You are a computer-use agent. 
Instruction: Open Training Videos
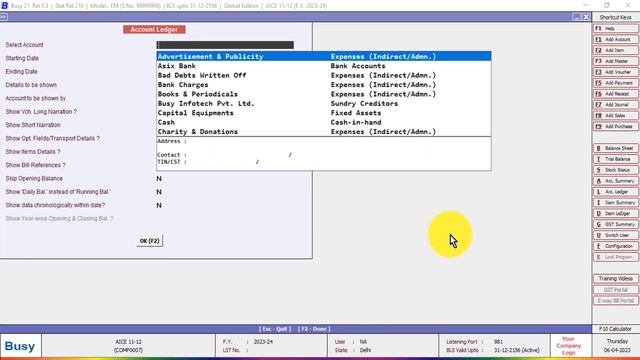616,278
